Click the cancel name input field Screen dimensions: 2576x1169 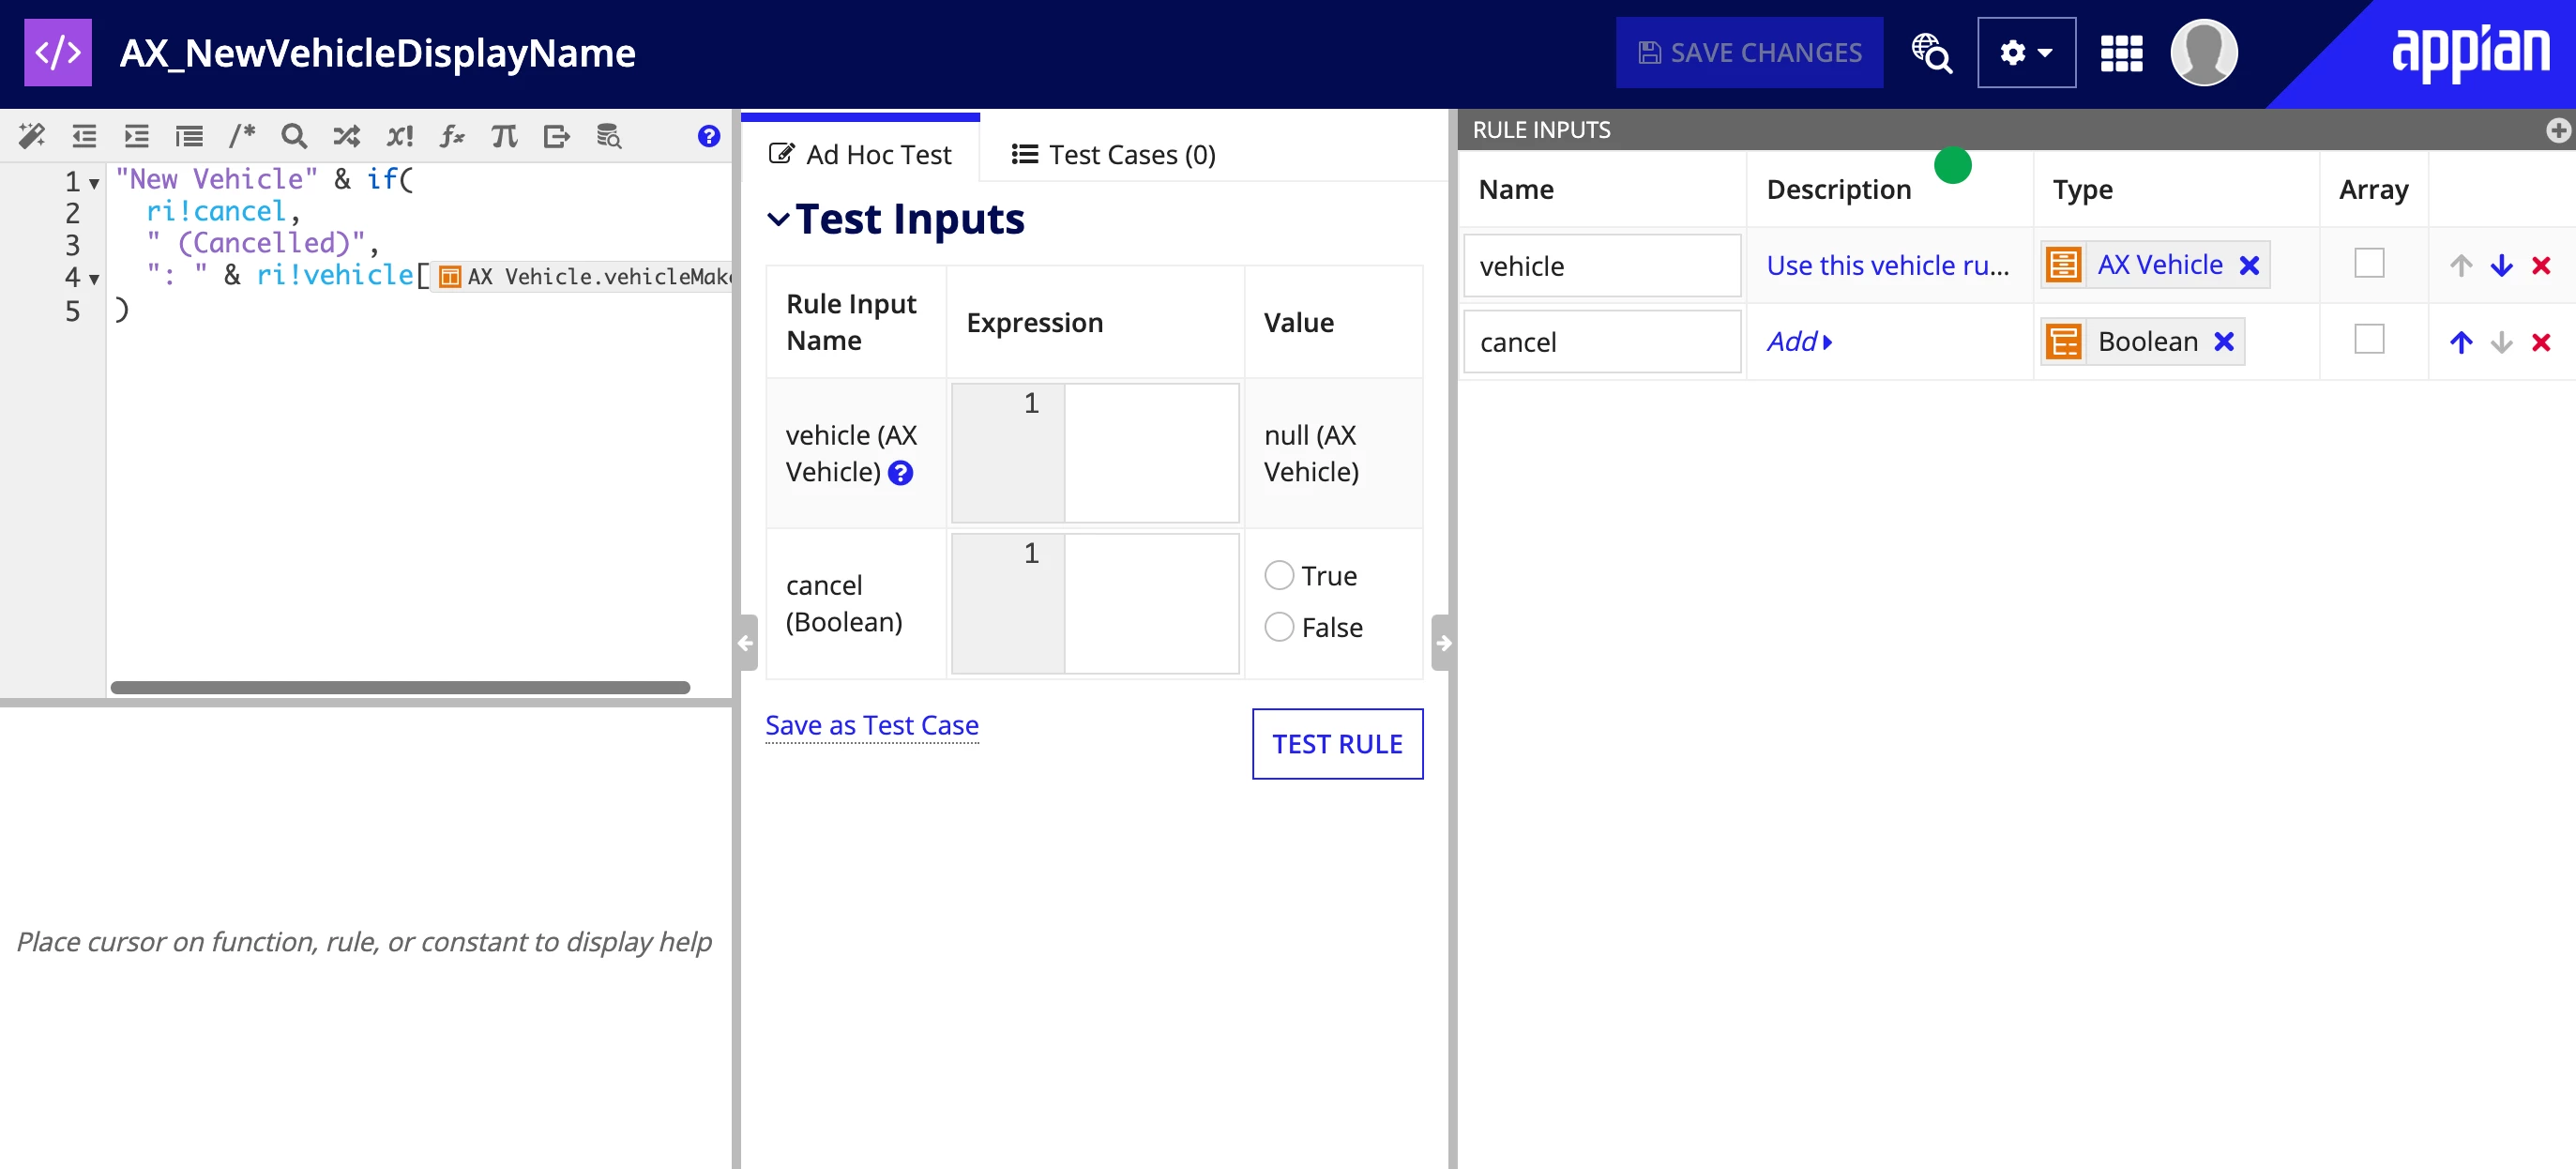coord(1602,342)
